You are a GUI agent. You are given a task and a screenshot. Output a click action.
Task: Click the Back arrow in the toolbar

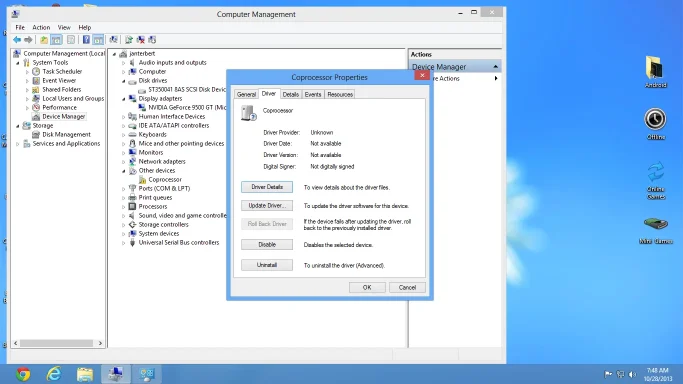coord(17,40)
